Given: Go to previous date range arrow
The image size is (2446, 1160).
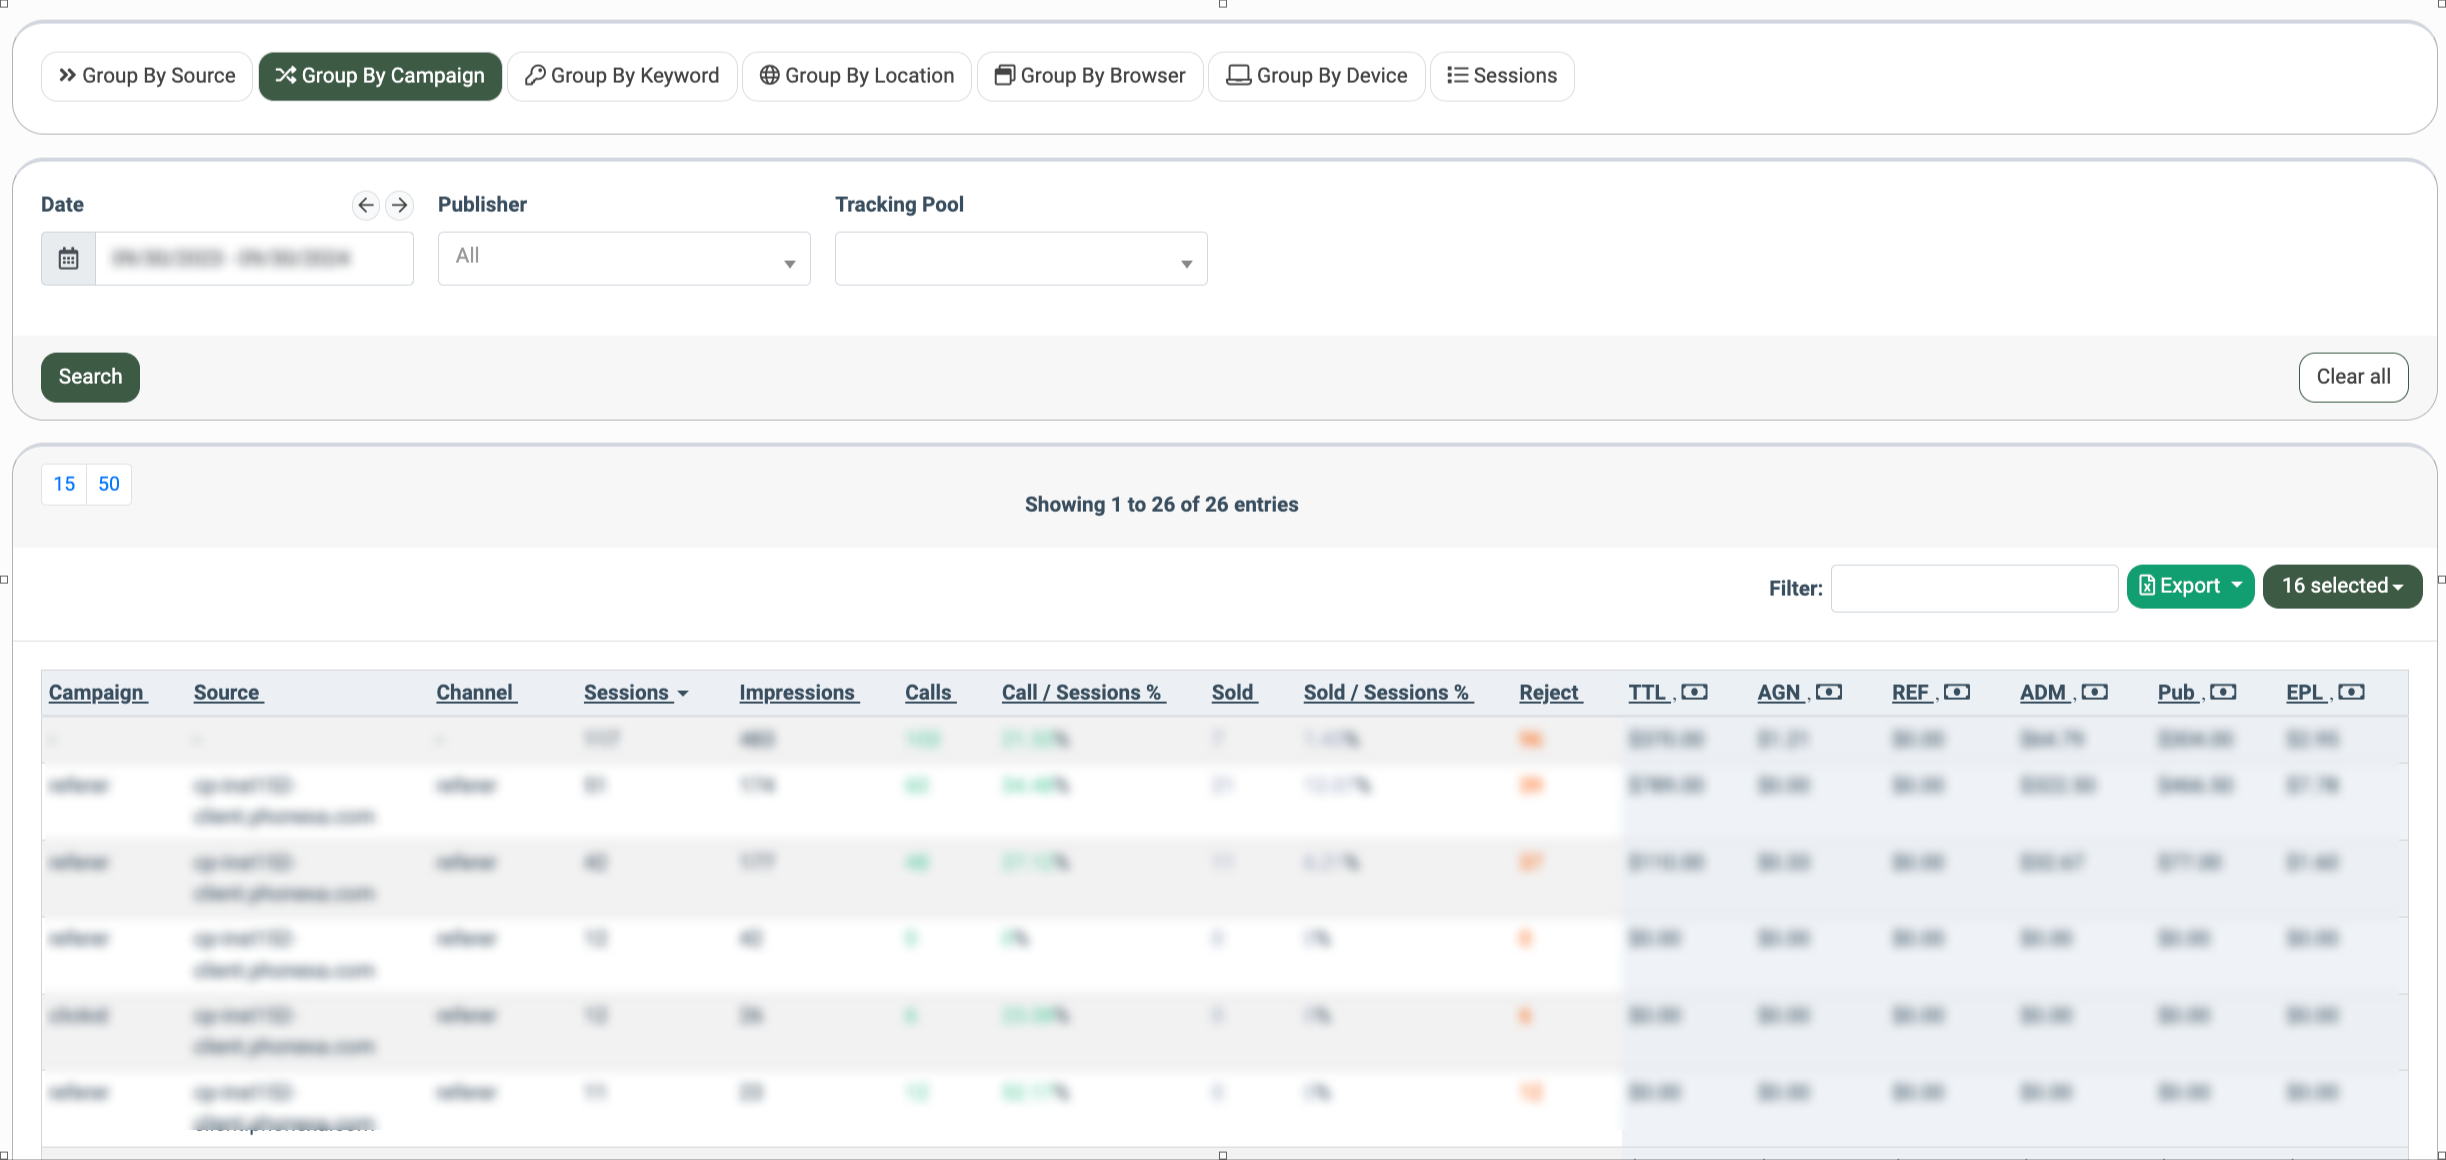Looking at the screenshot, I should (366, 205).
